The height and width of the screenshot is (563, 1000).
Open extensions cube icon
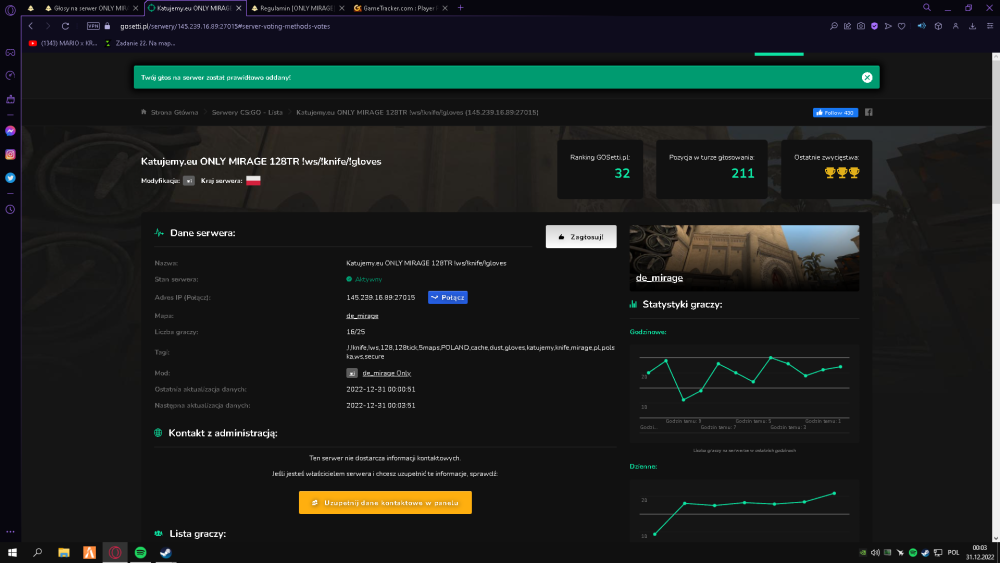click(938, 26)
